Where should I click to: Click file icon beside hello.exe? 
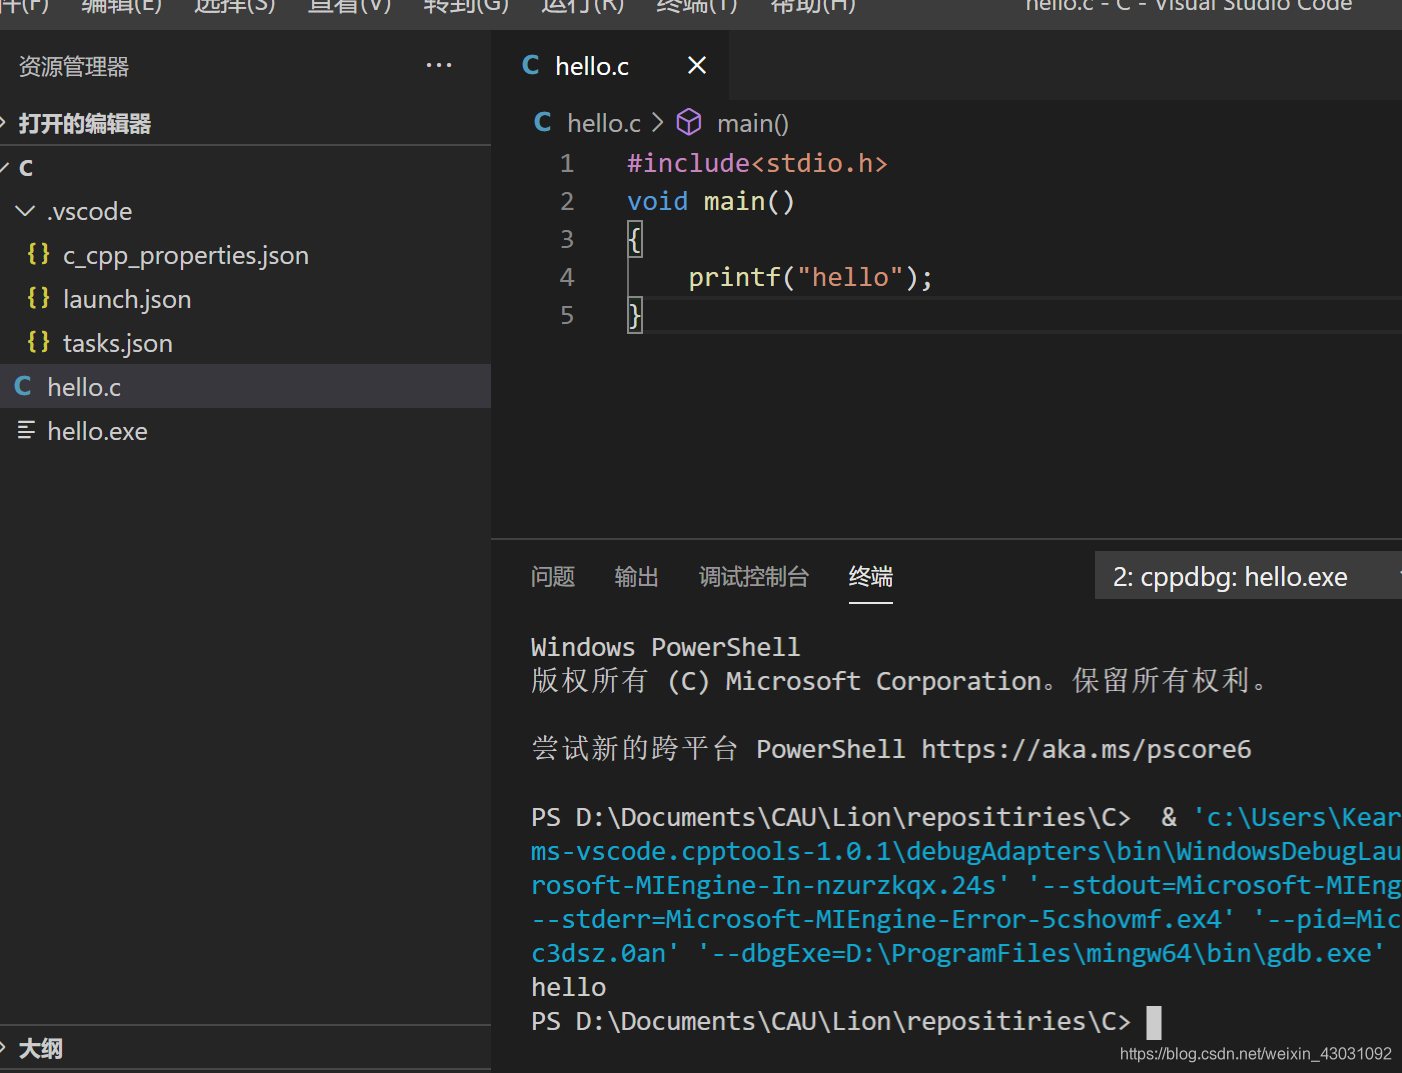(x=26, y=430)
